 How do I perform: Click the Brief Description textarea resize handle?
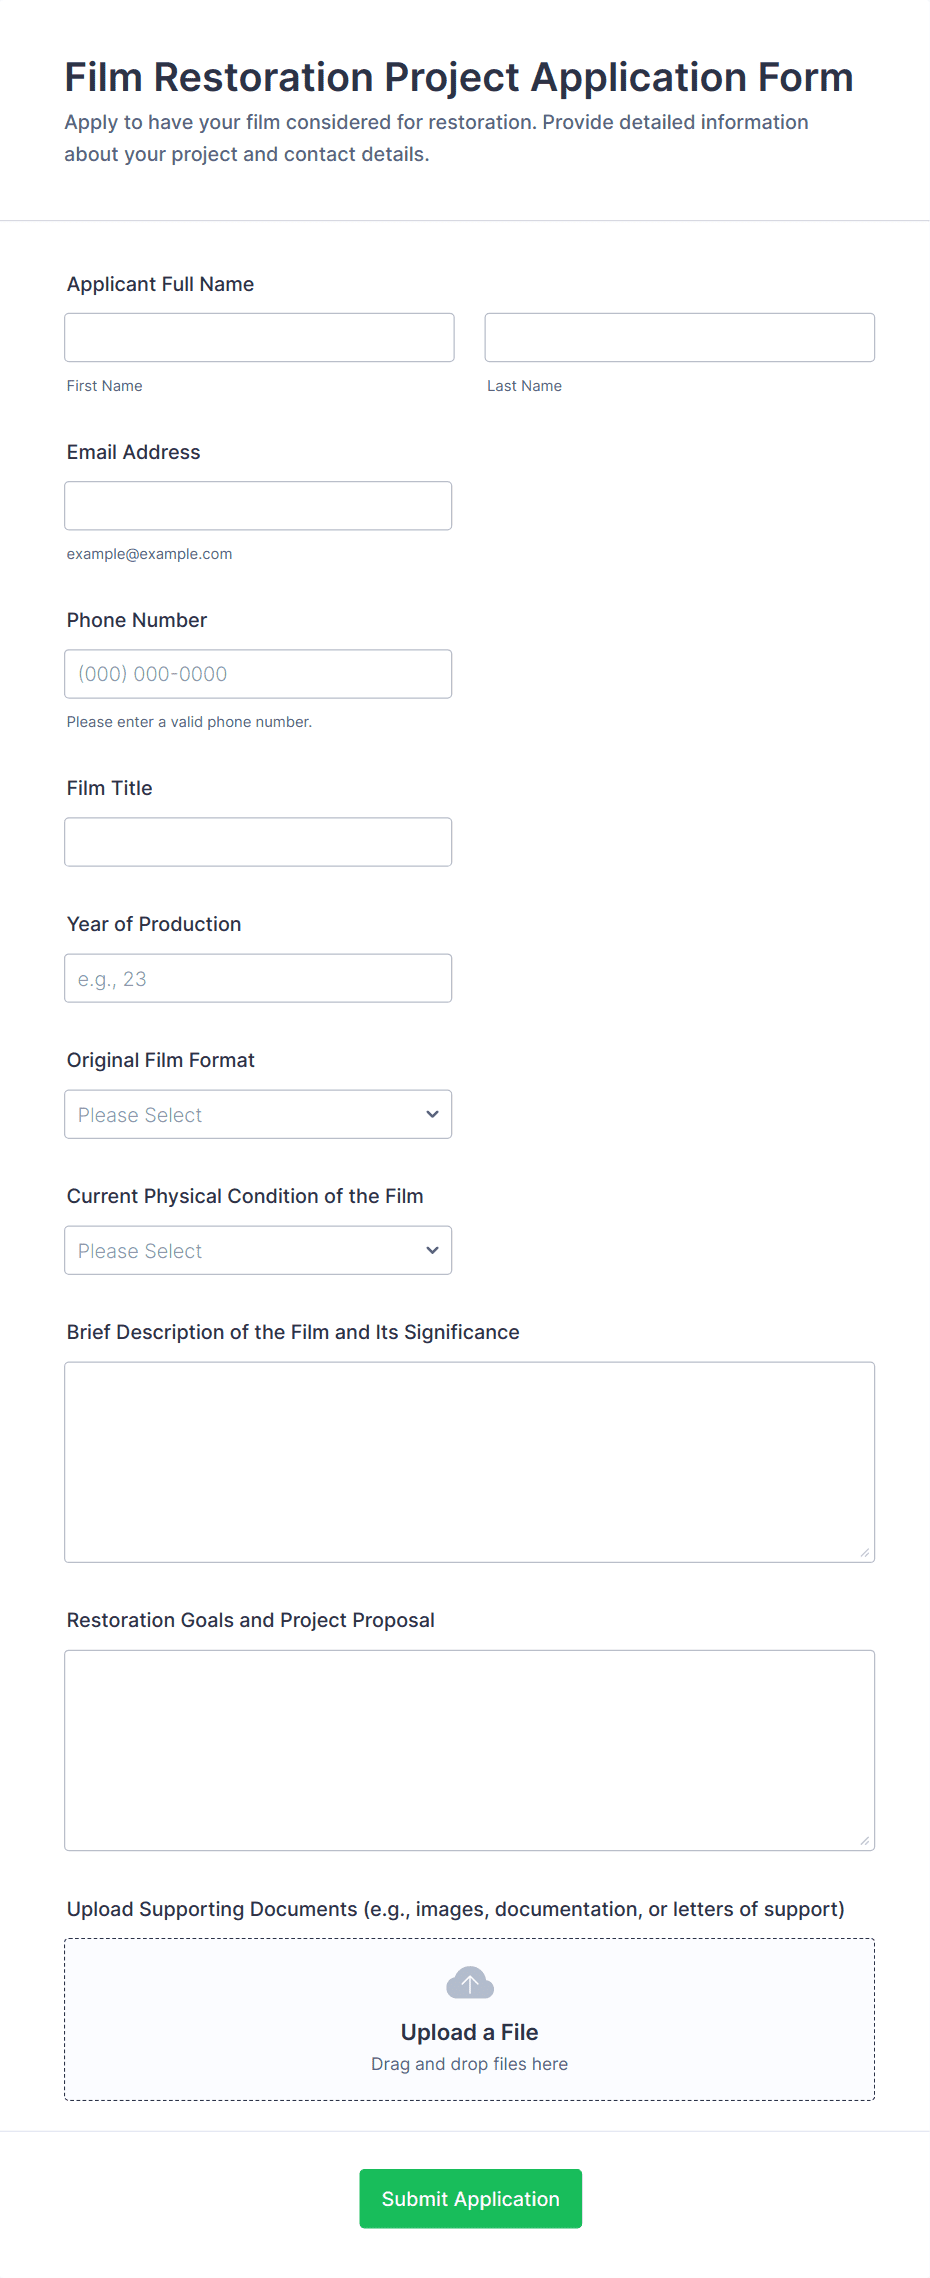864,1552
